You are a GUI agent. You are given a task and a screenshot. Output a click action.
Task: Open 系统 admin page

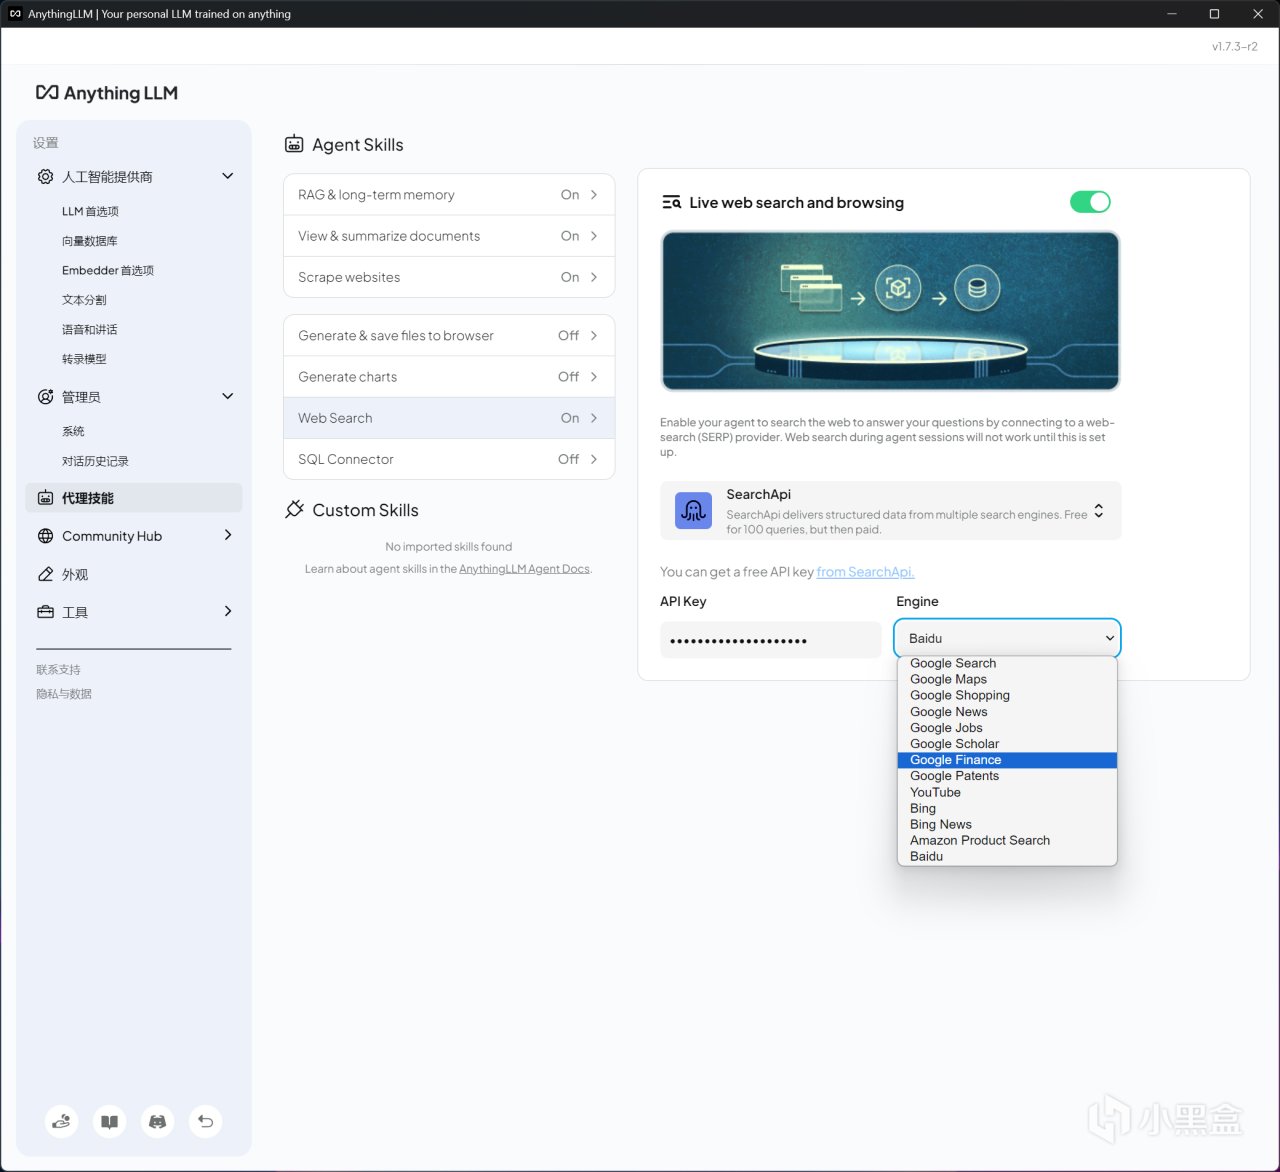click(73, 431)
